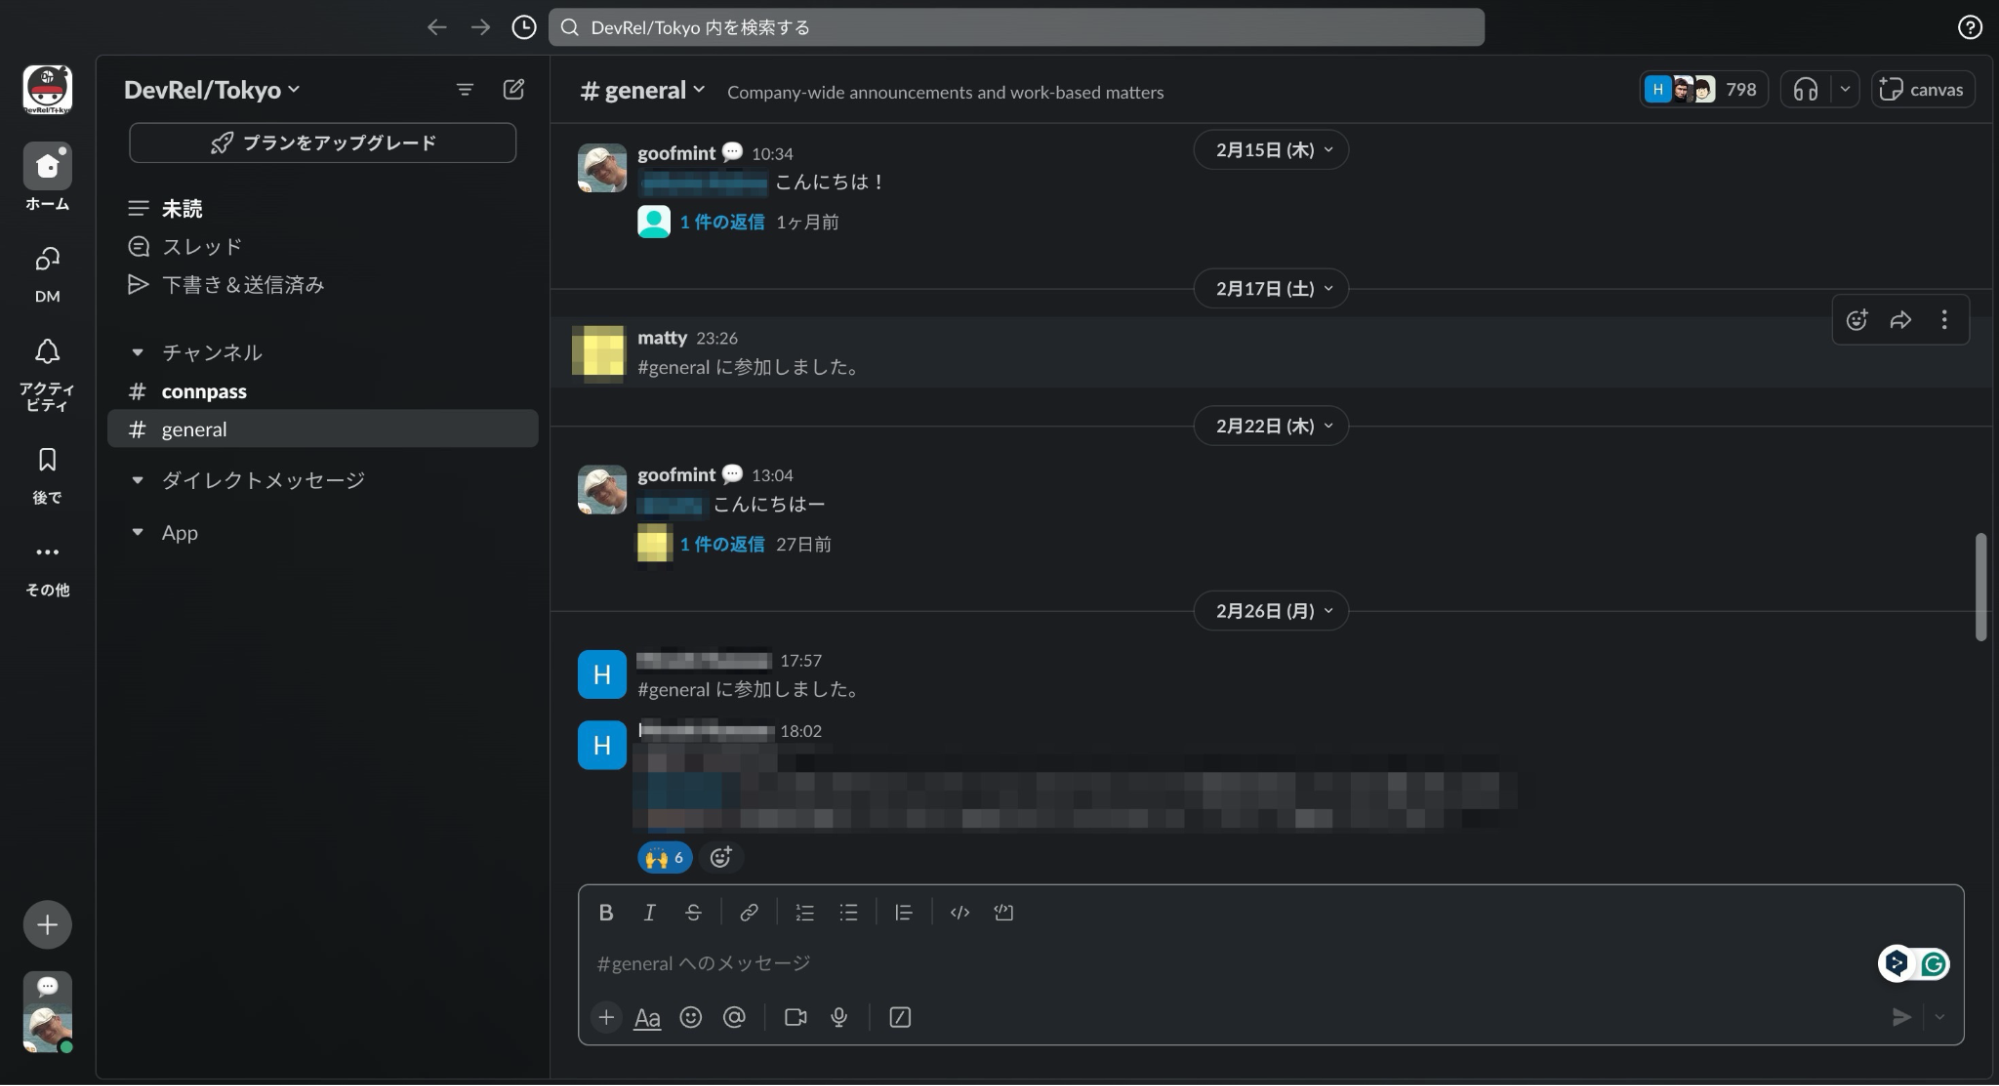Start a huddle with headphones icon

tap(1805, 90)
